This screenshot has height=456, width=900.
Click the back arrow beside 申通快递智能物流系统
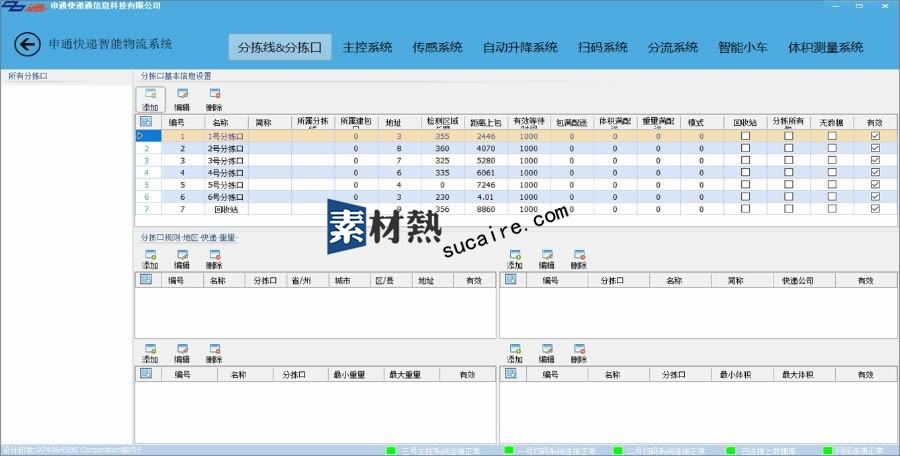tap(27, 45)
